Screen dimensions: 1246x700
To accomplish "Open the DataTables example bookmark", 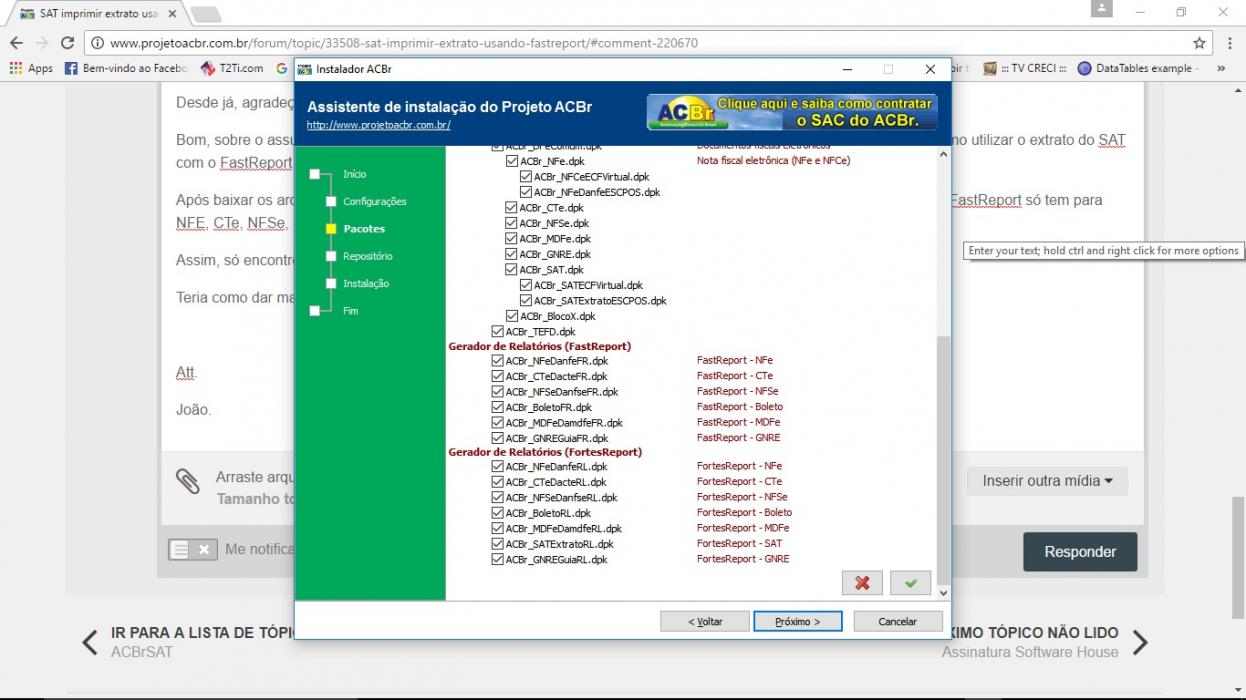I will pos(1138,68).
